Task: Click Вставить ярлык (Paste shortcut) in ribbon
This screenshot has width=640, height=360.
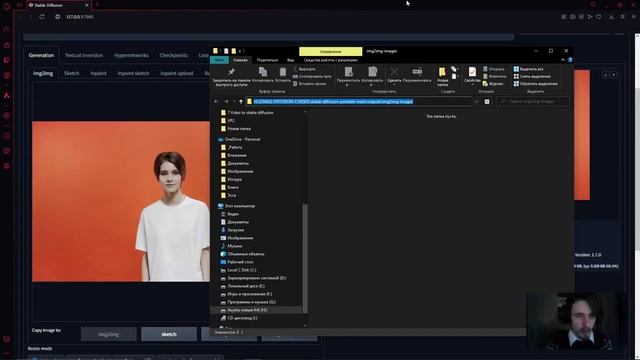Action: [309, 84]
